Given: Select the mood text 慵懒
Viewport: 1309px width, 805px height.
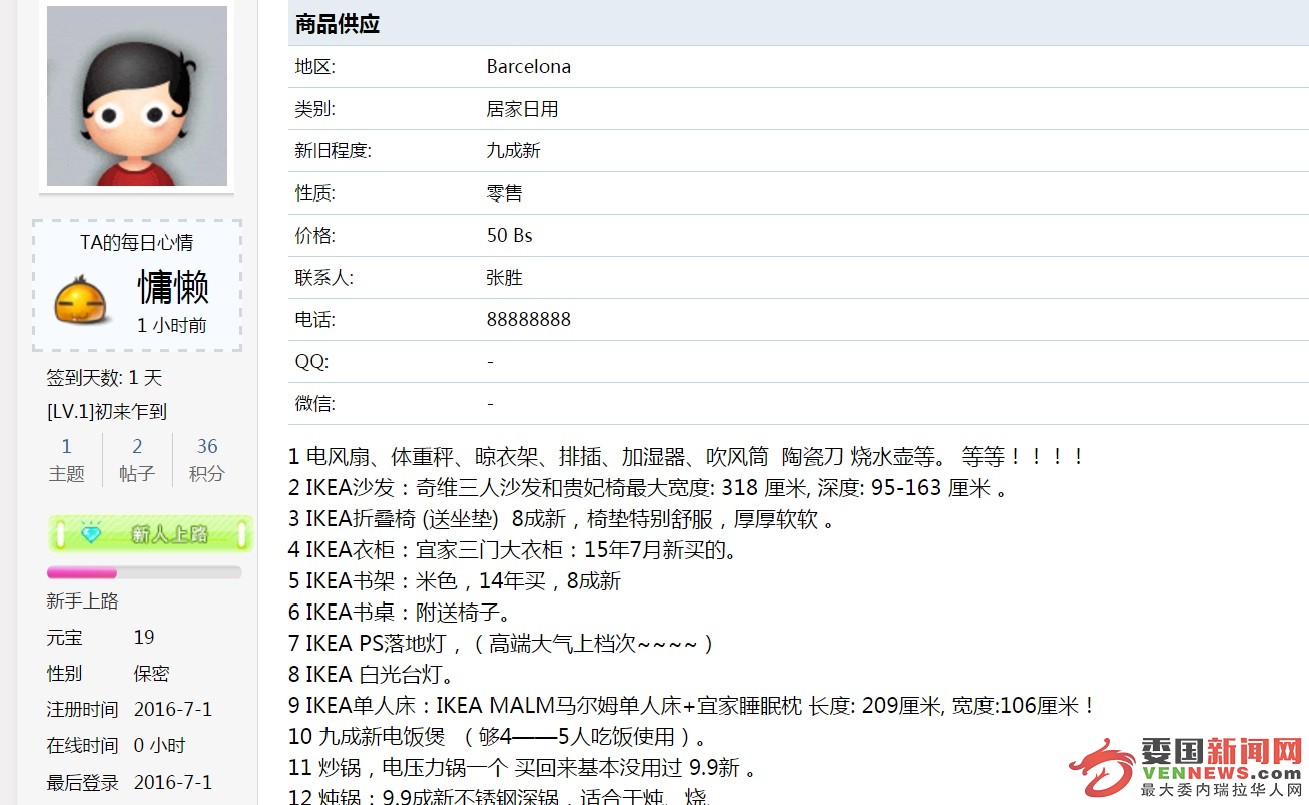Looking at the screenshot, I should click(x=173, y=287).
